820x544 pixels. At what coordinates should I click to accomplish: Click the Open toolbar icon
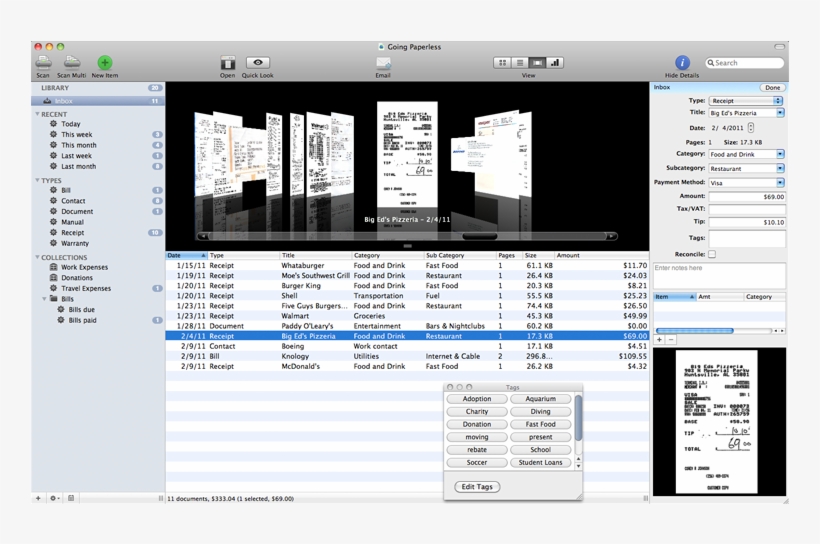tap(228, 63)
